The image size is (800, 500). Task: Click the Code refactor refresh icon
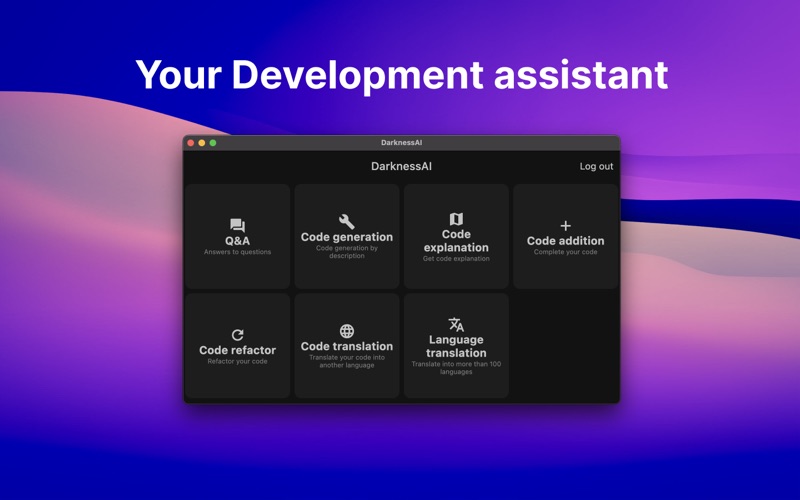237,335
